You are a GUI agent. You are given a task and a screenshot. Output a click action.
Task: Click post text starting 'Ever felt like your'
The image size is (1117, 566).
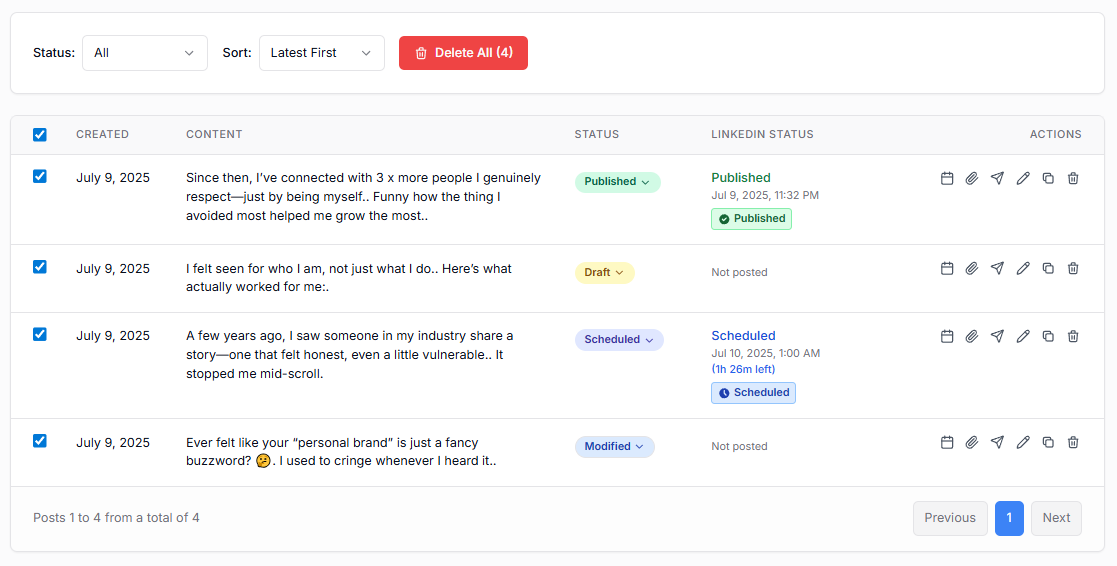point(341,451)
